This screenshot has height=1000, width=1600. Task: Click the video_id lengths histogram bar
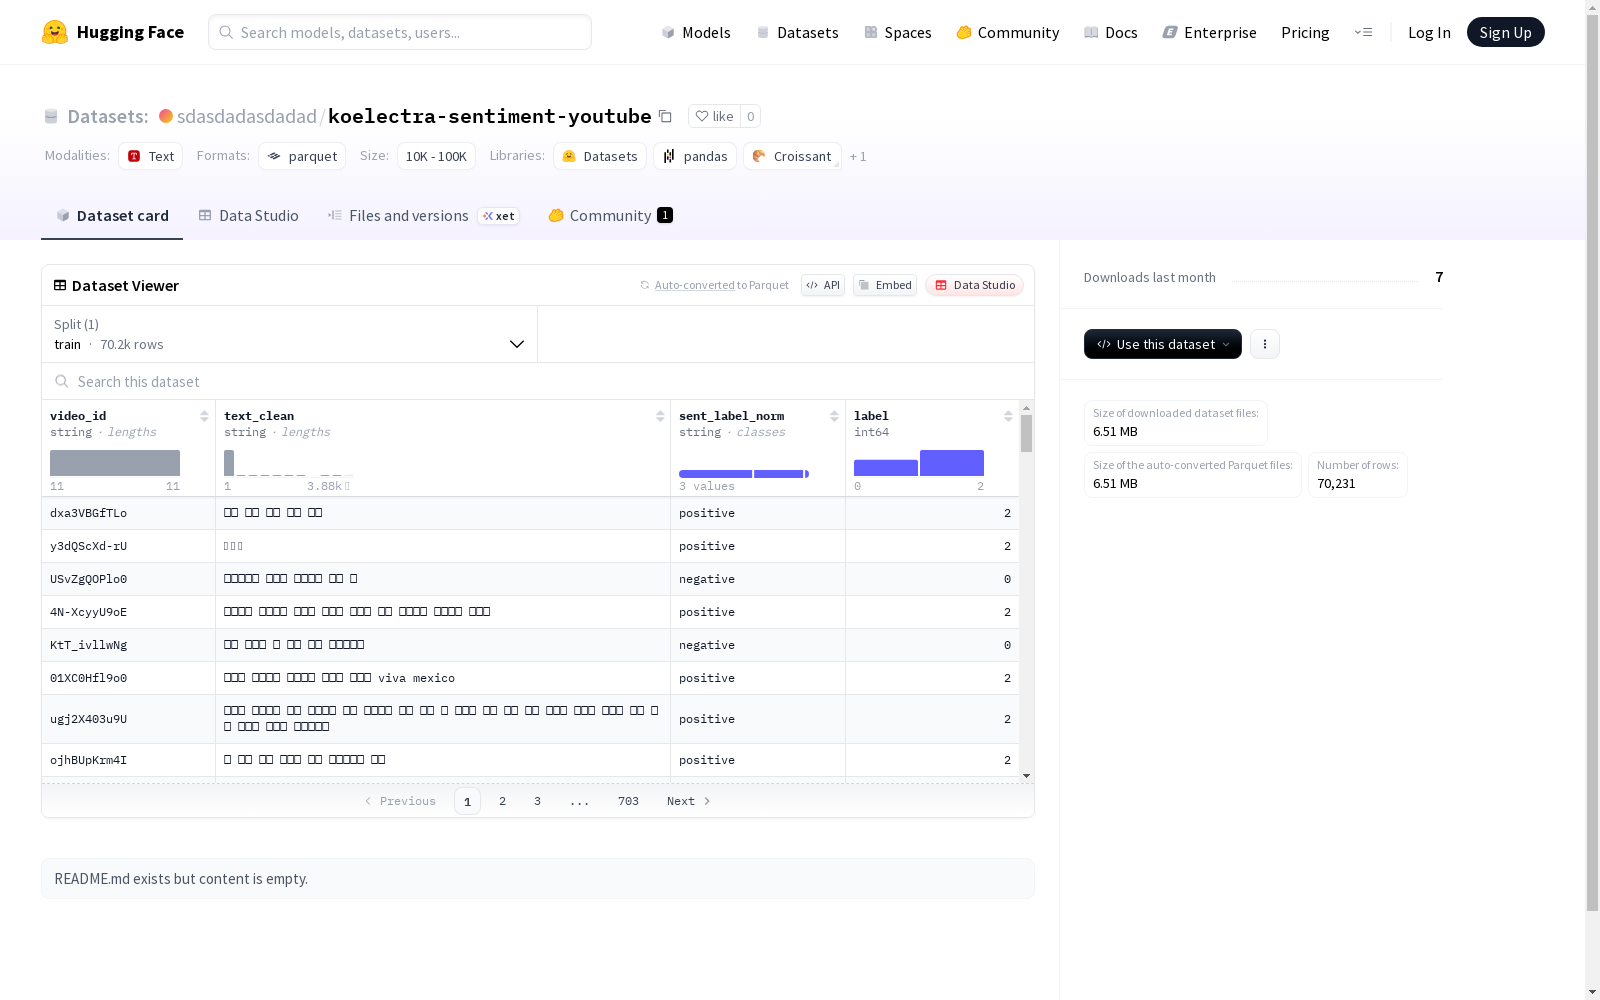point(115,463)
